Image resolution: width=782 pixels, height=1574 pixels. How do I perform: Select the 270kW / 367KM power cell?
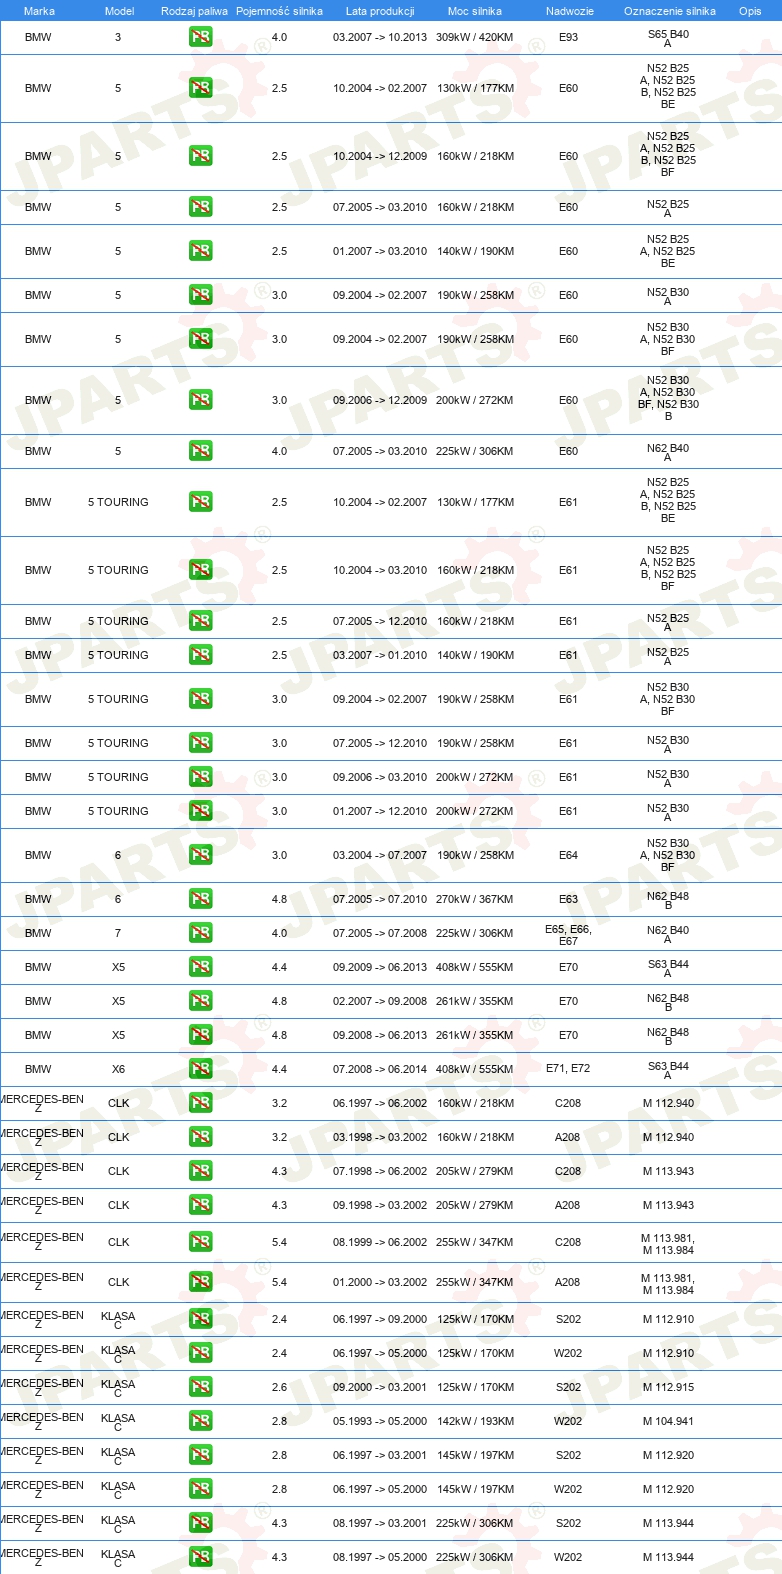pyautogui.click(x=475, y=899)
